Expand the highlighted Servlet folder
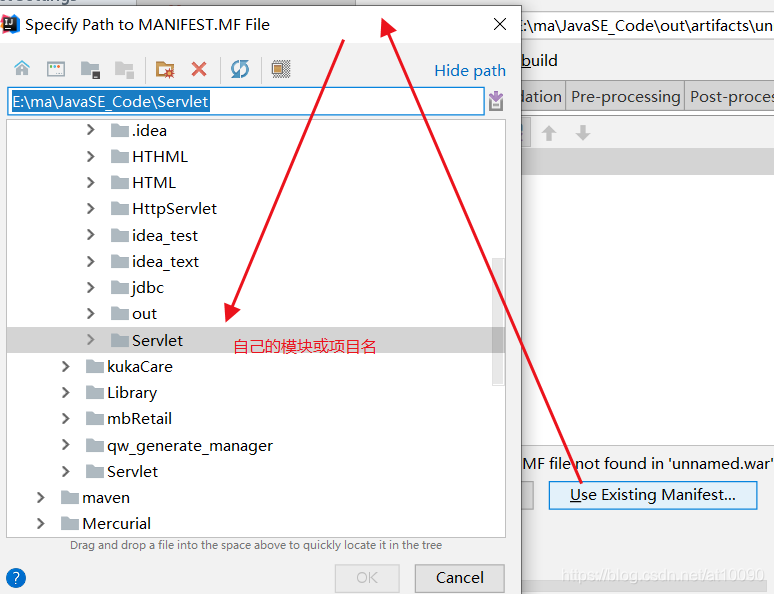774x594 pixels. click(90, 339)
